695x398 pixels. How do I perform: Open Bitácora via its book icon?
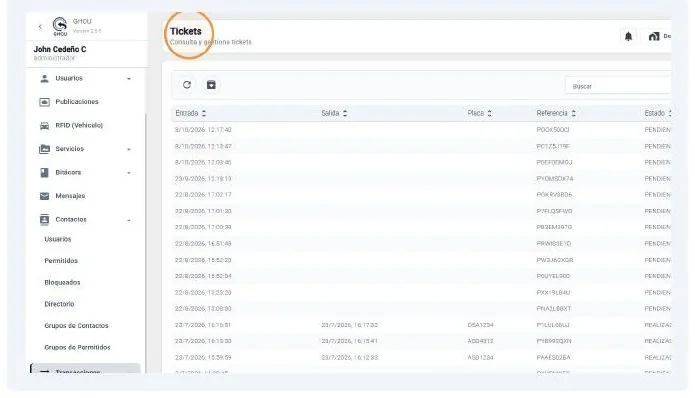(x=44, y=172)
